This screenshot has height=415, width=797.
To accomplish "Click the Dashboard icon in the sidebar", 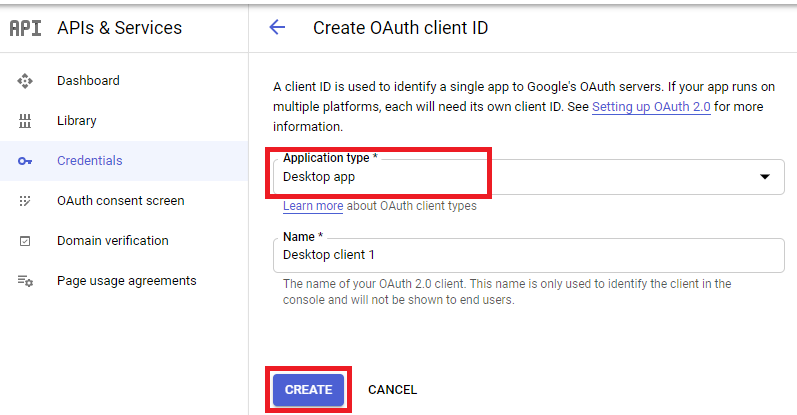I will [26, 81].
